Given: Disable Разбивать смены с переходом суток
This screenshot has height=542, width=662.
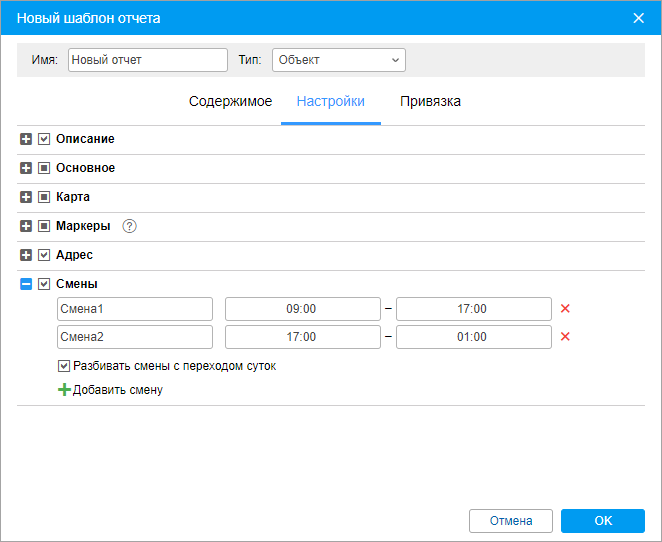Looking at the screenshot, I should (x=65, y=366).
